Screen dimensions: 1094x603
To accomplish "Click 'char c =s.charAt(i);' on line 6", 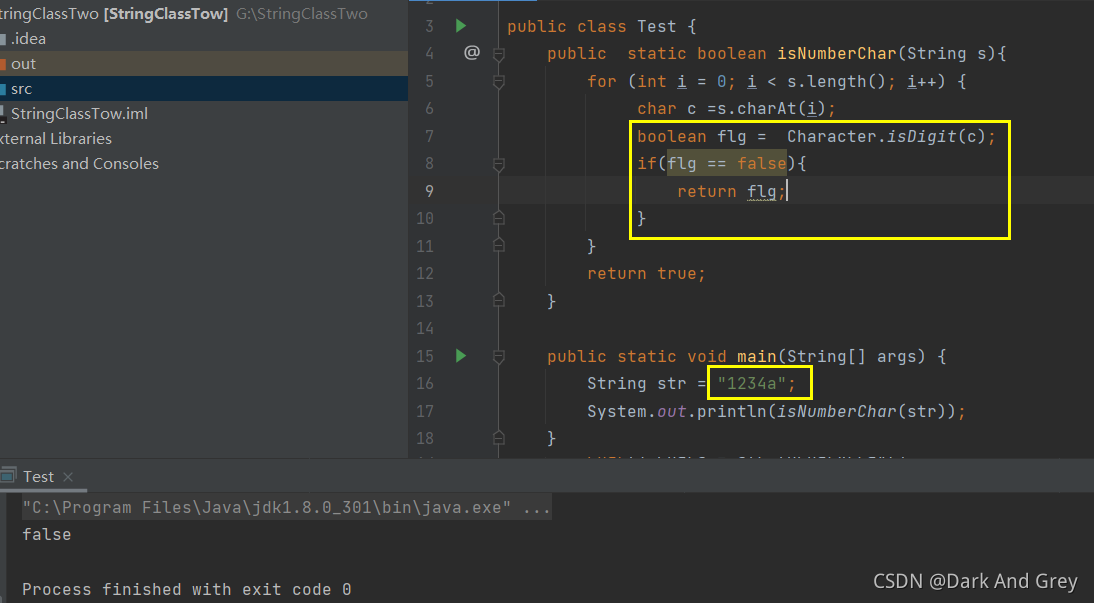I will coord(736,109).
